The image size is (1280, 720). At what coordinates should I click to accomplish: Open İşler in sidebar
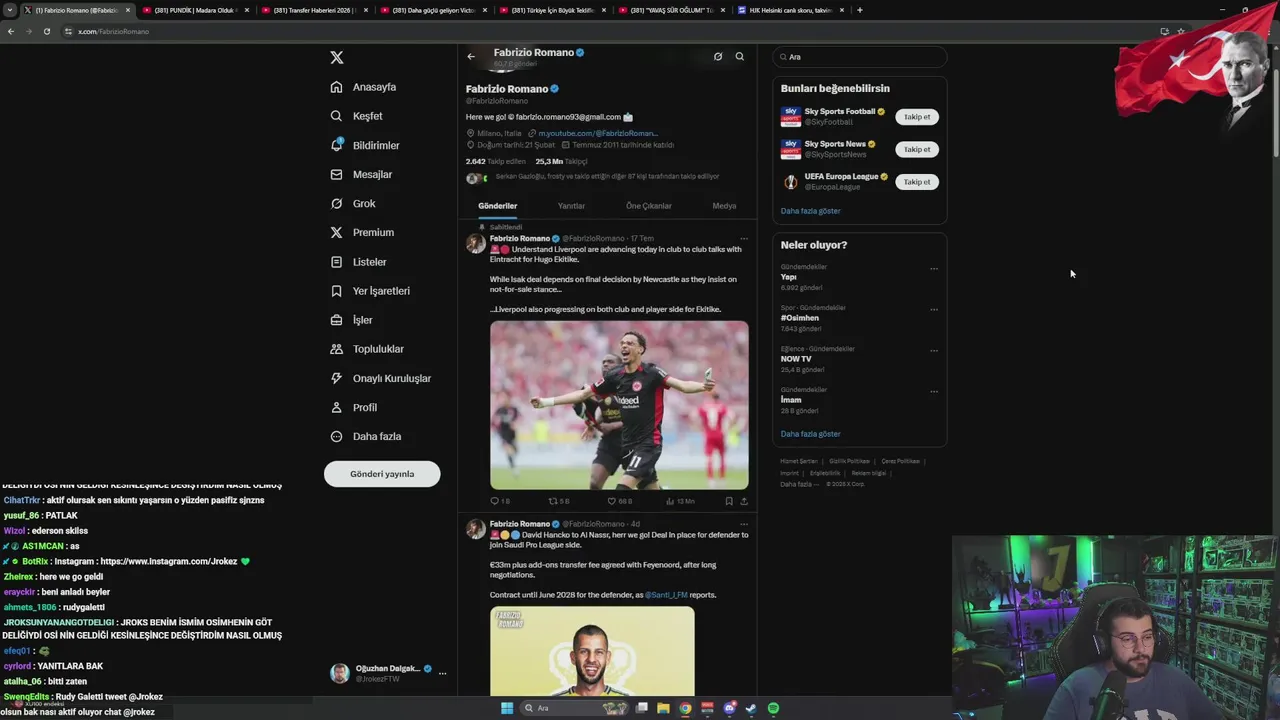(x=351, y=320)
